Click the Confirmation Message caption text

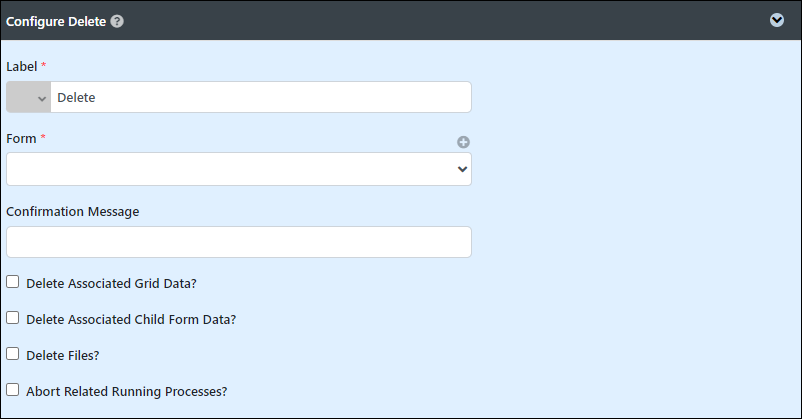pos(73,212)
